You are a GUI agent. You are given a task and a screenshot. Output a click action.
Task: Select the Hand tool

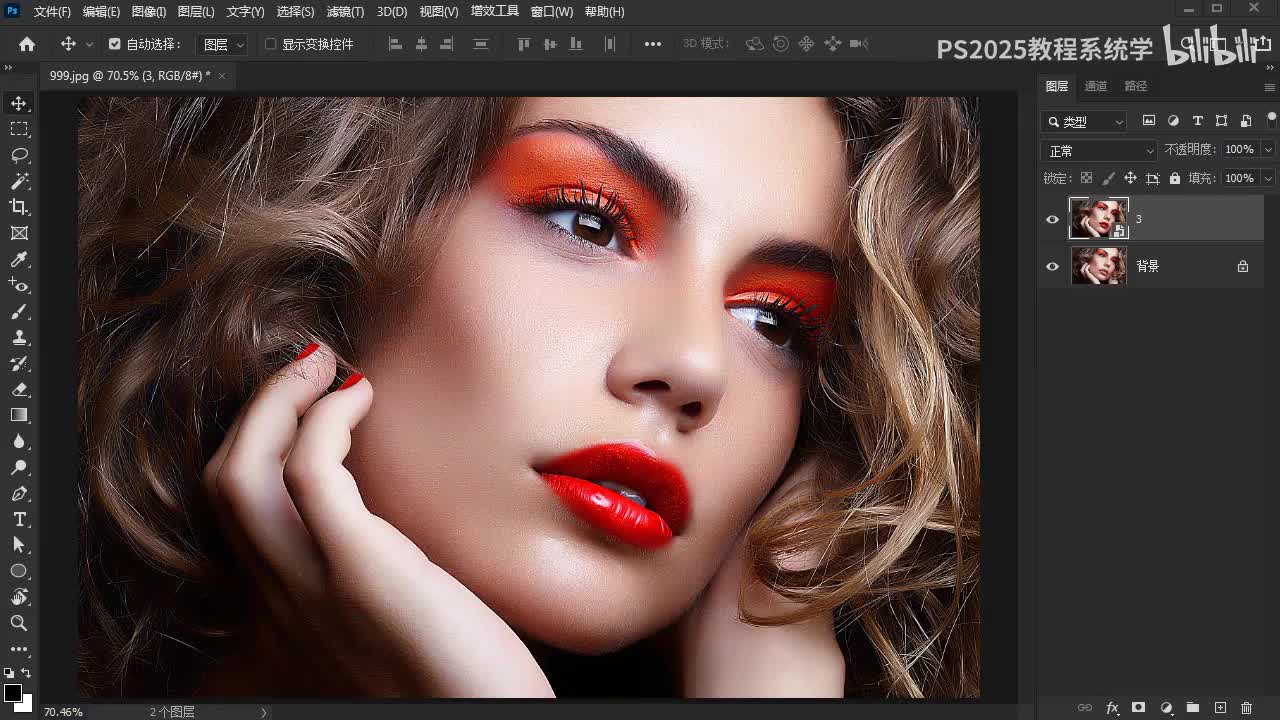click(19, 597)
